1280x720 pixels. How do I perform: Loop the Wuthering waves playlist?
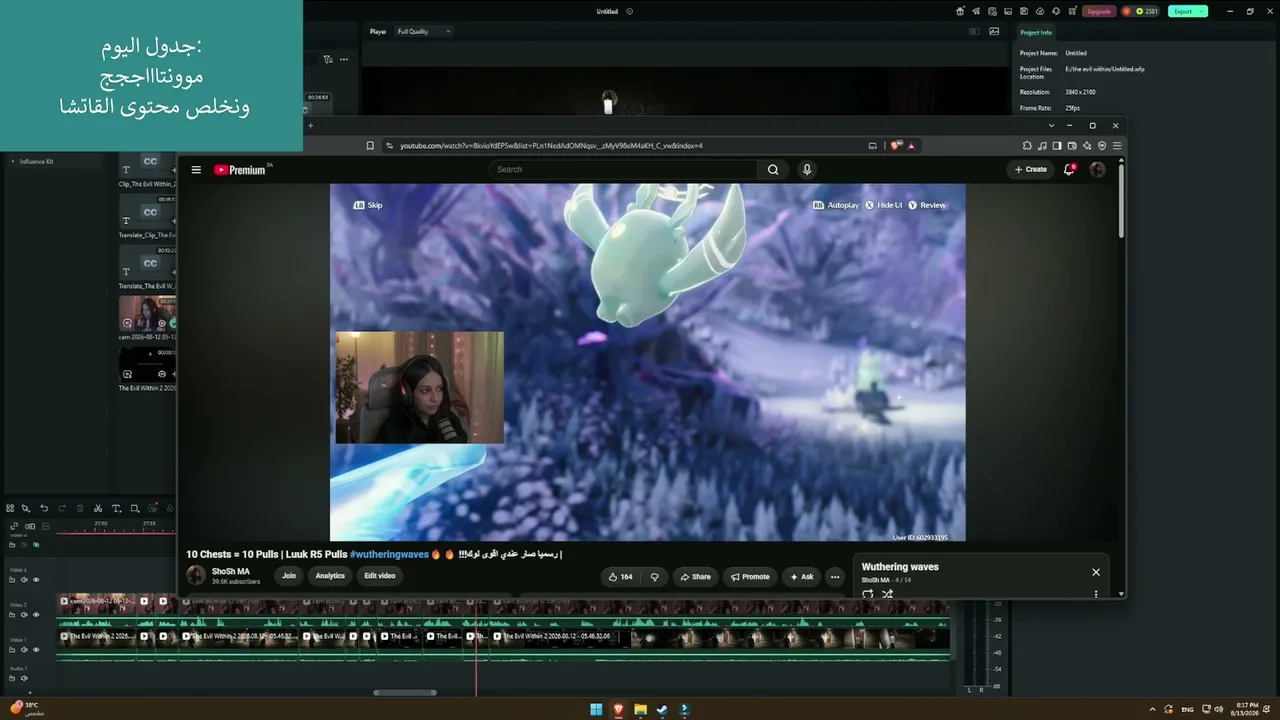click(x=867, y=594)
